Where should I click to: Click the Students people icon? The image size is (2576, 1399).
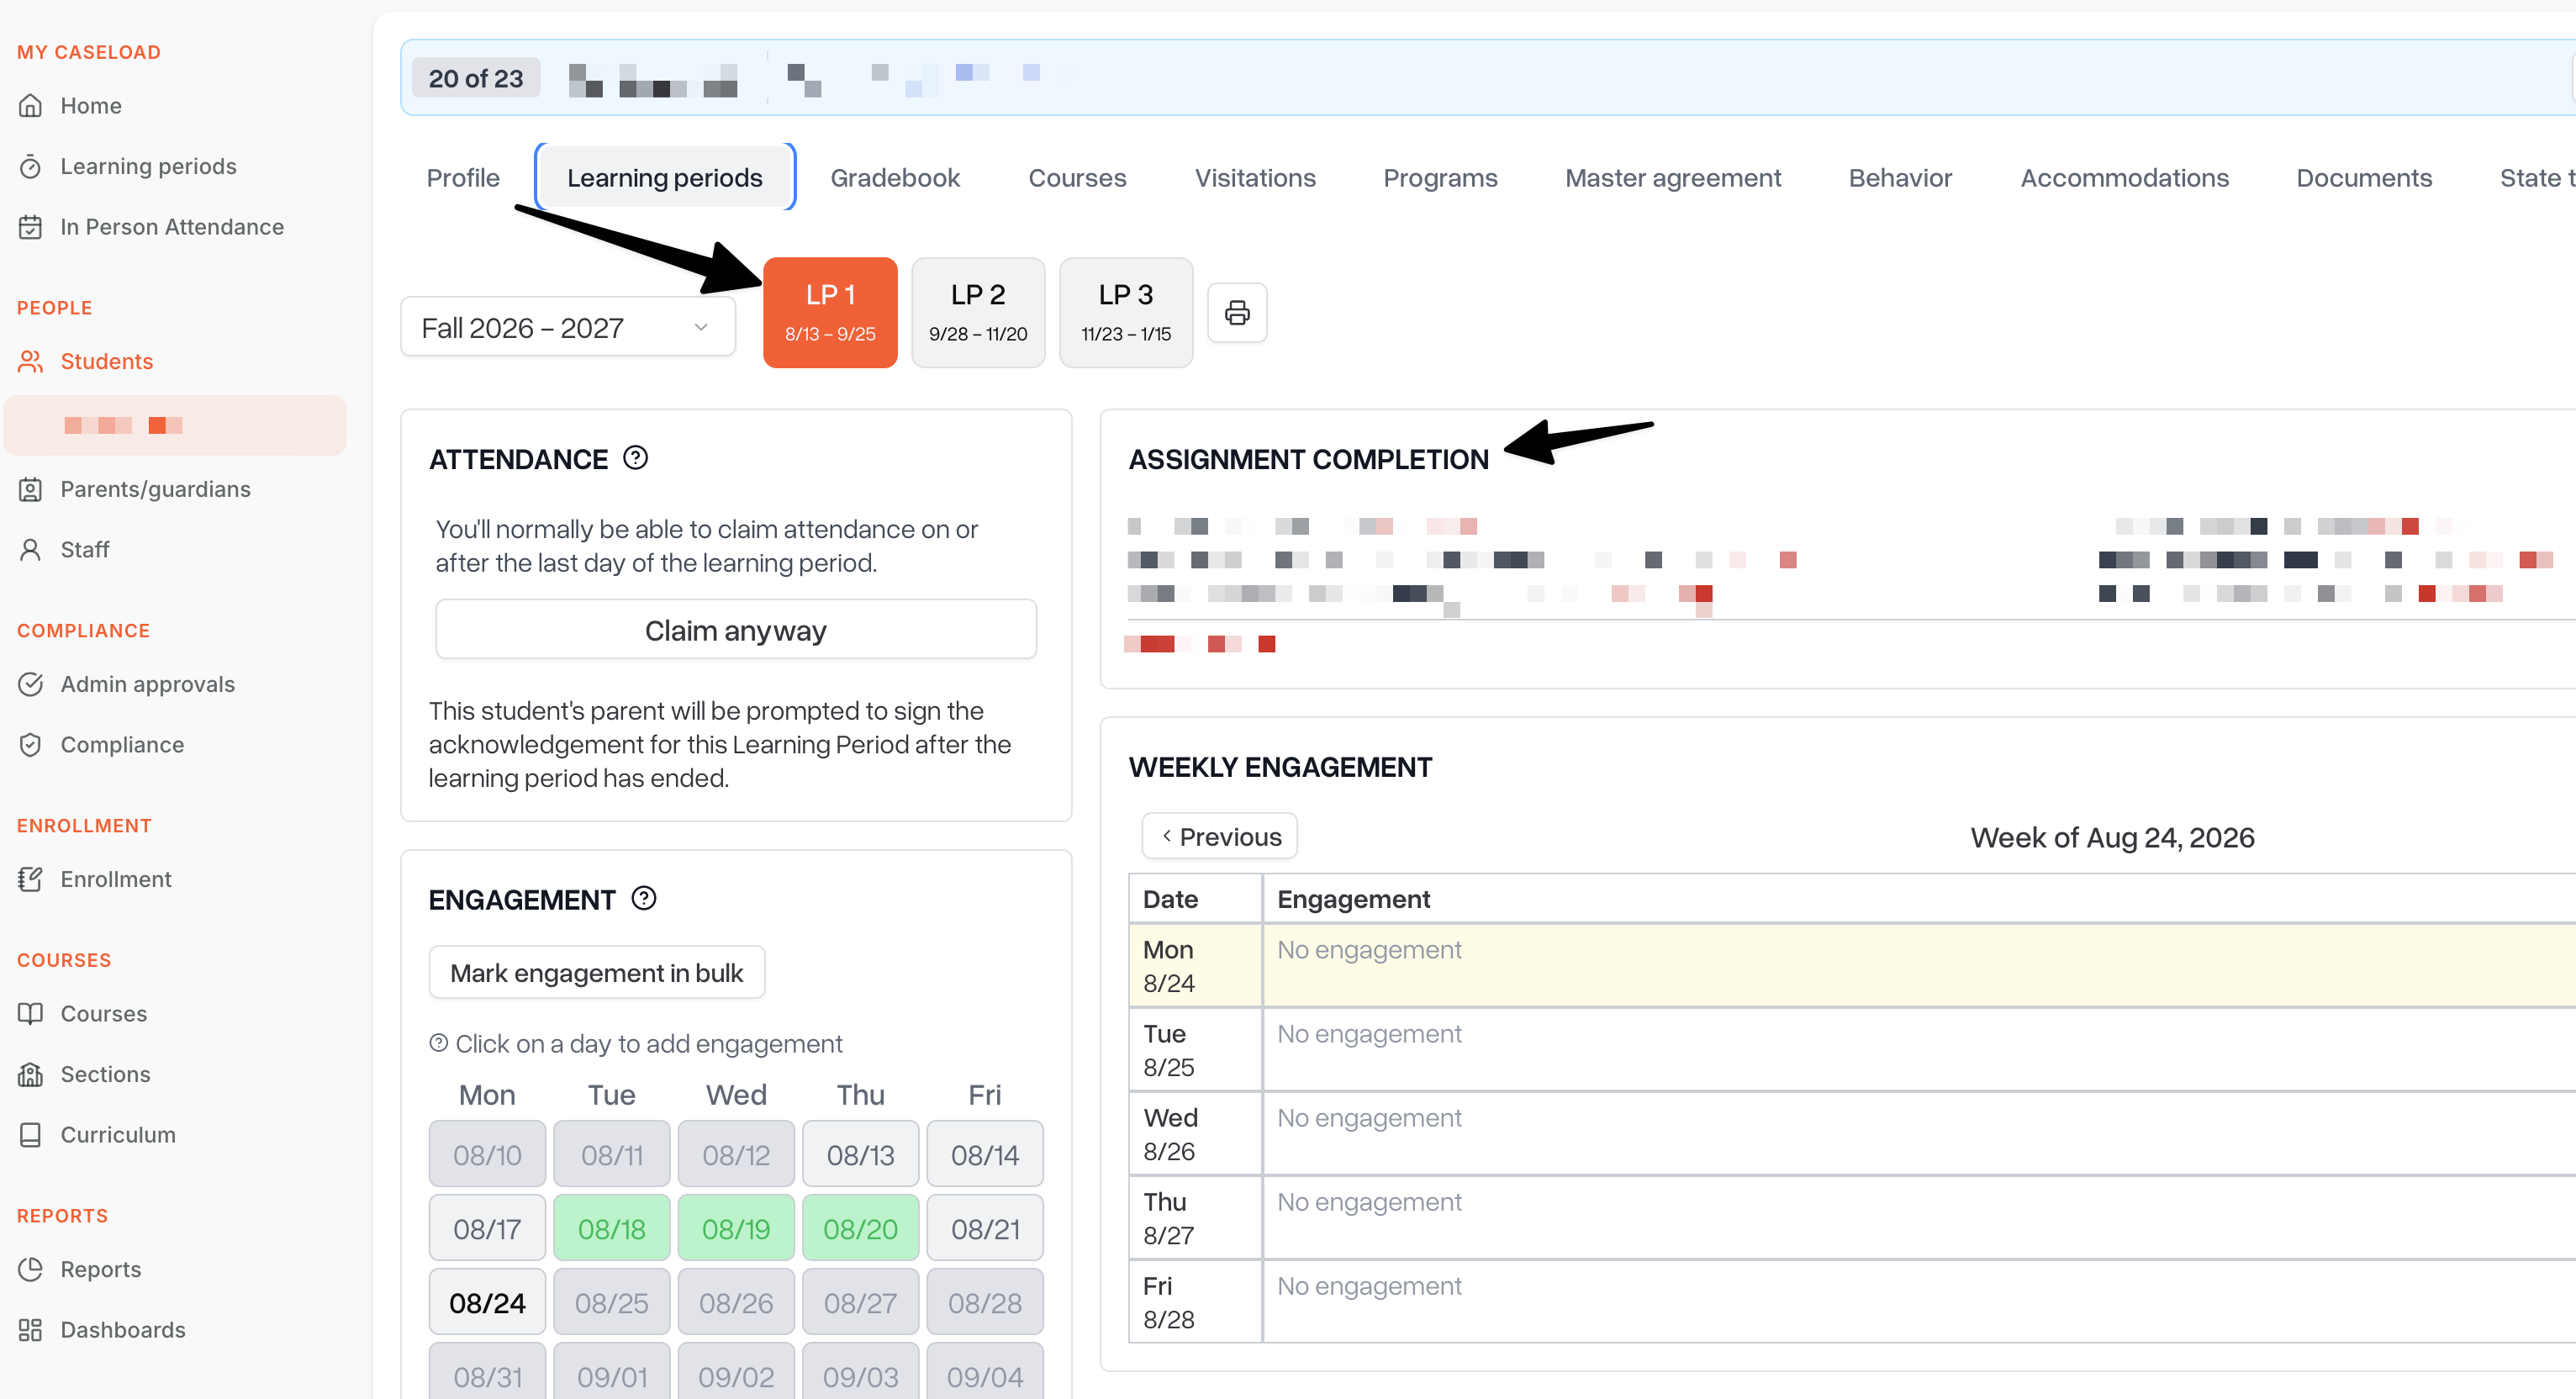pos(31,361)
